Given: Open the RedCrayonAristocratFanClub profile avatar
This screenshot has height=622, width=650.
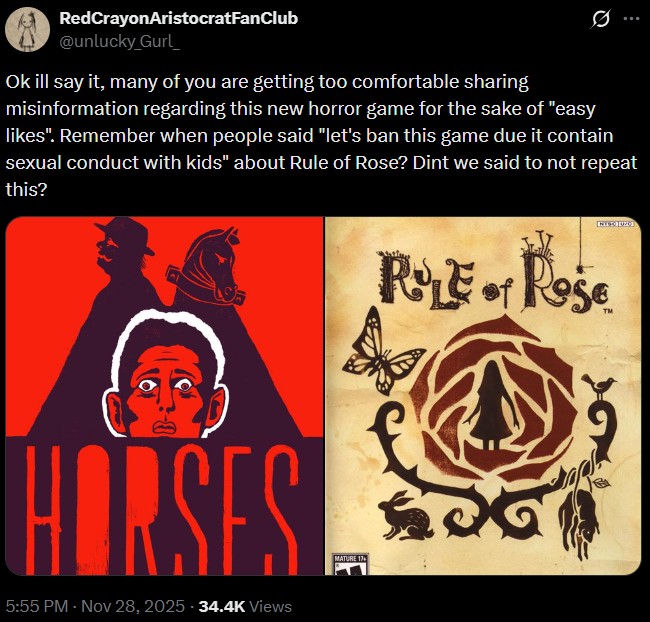Looking at the screenshot, I should click(27, 29).
